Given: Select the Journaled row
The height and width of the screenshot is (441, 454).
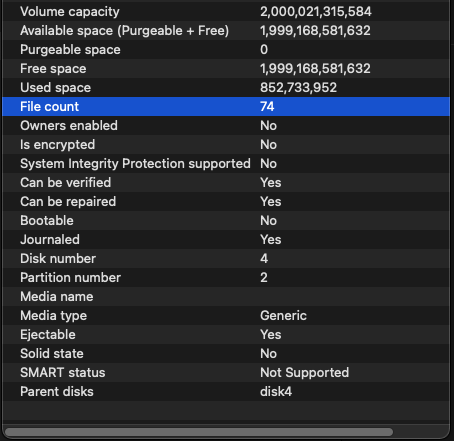Looking at the screenshot, I should click(x=226, y=240).
